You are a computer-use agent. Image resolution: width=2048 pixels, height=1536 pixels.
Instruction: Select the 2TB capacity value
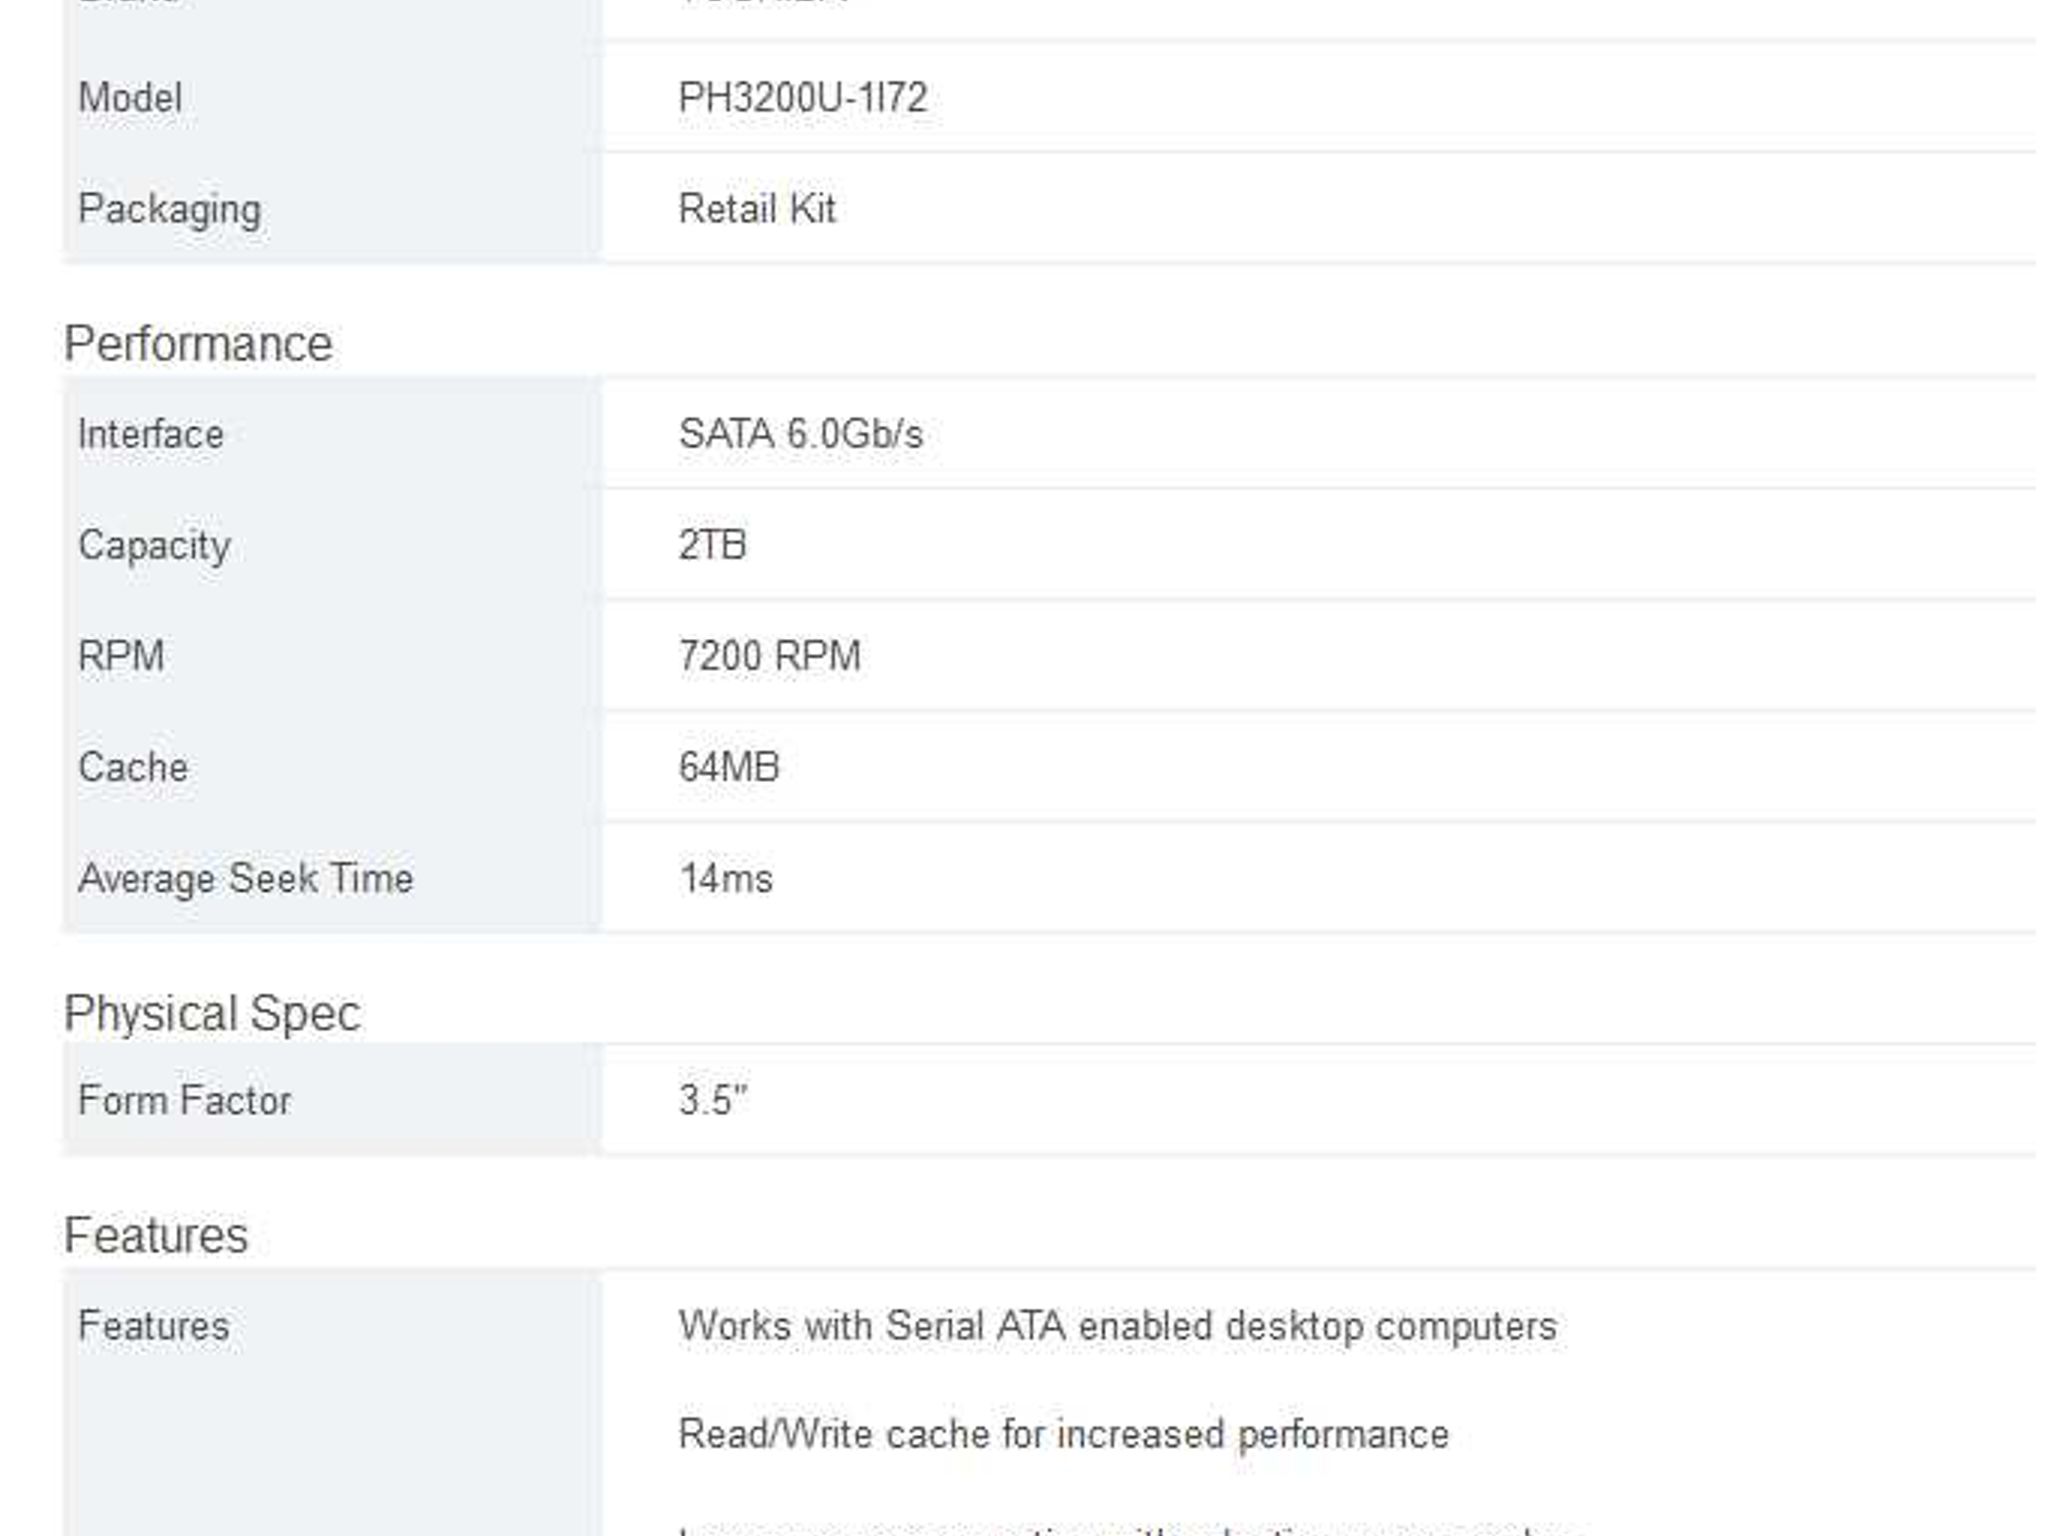[x=712, y=545]
